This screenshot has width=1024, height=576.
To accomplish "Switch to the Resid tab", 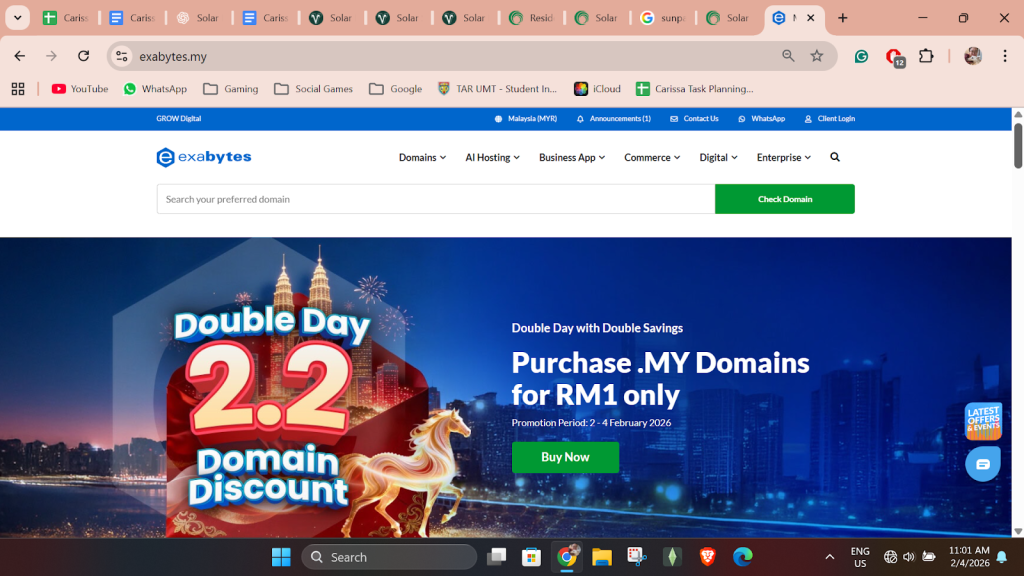I will (531, 18).
